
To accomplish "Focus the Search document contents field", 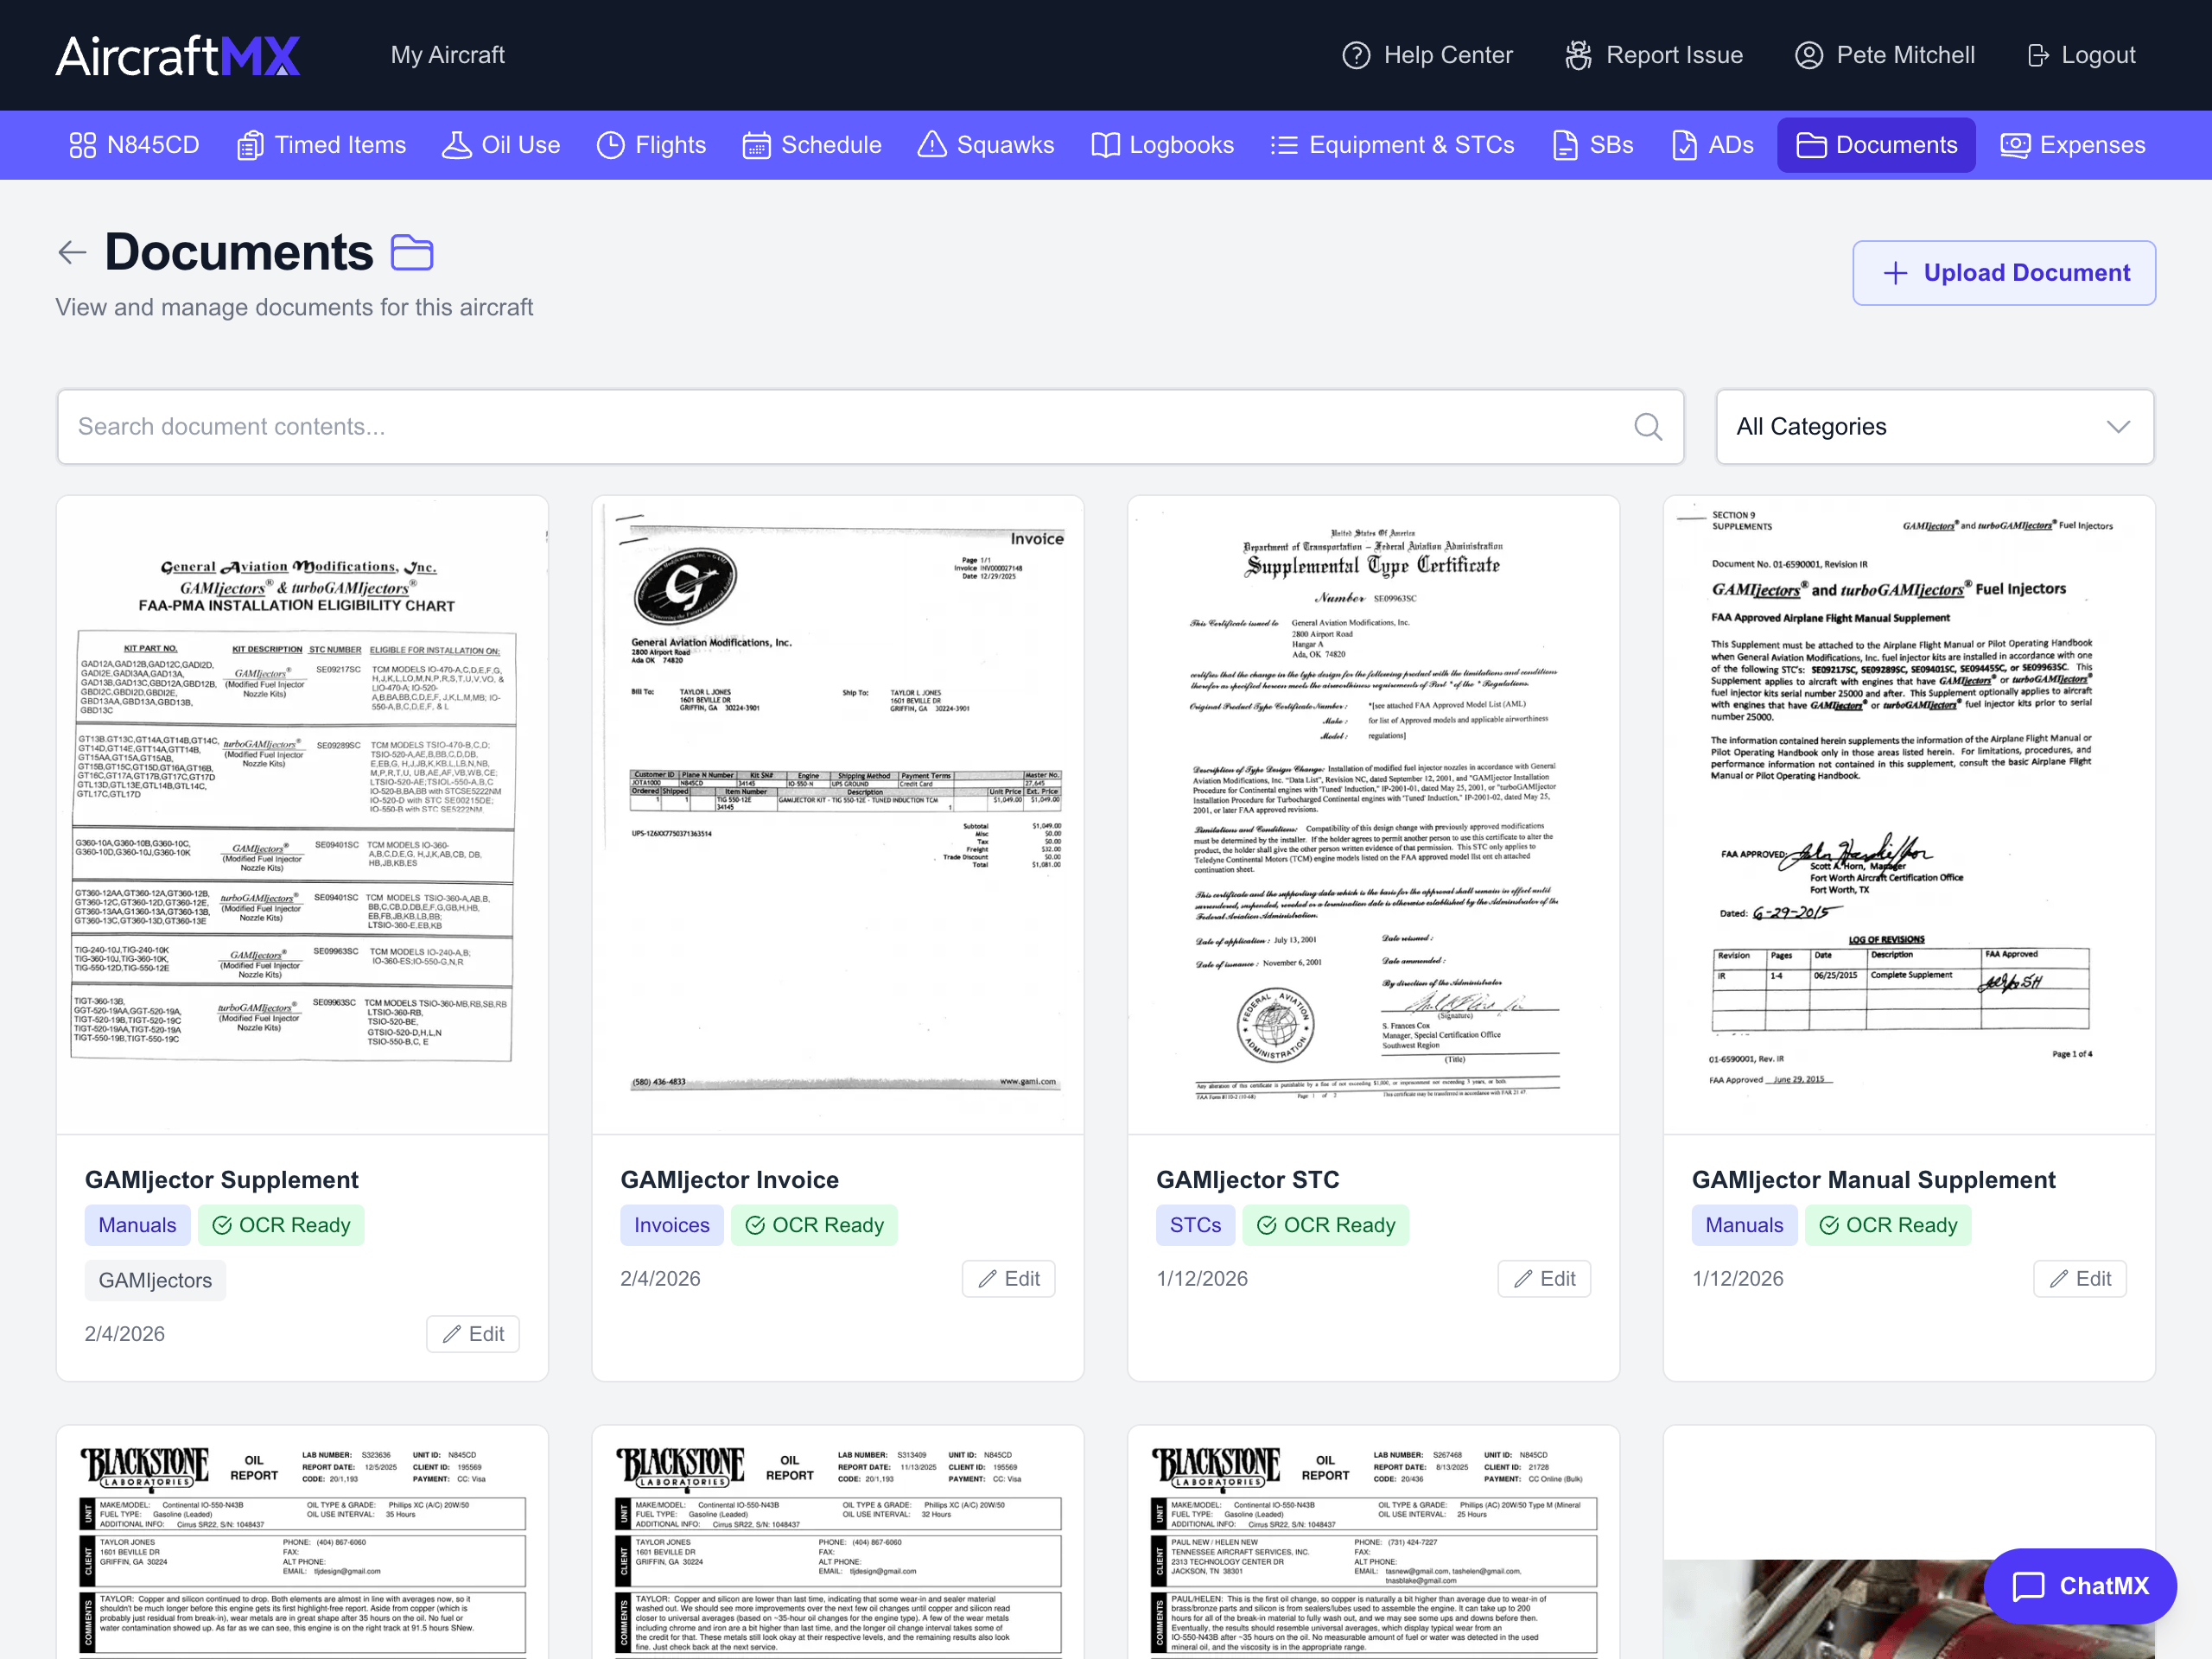I will 870,427.
